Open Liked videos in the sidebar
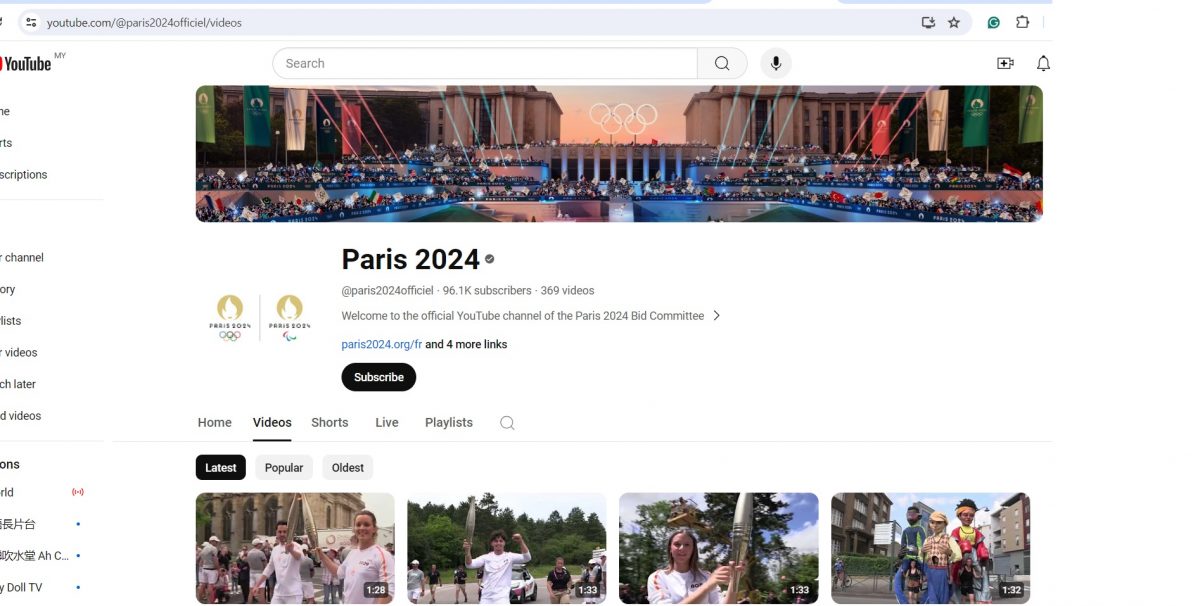Screen dimensions: 1200x606 pos(21,416)
